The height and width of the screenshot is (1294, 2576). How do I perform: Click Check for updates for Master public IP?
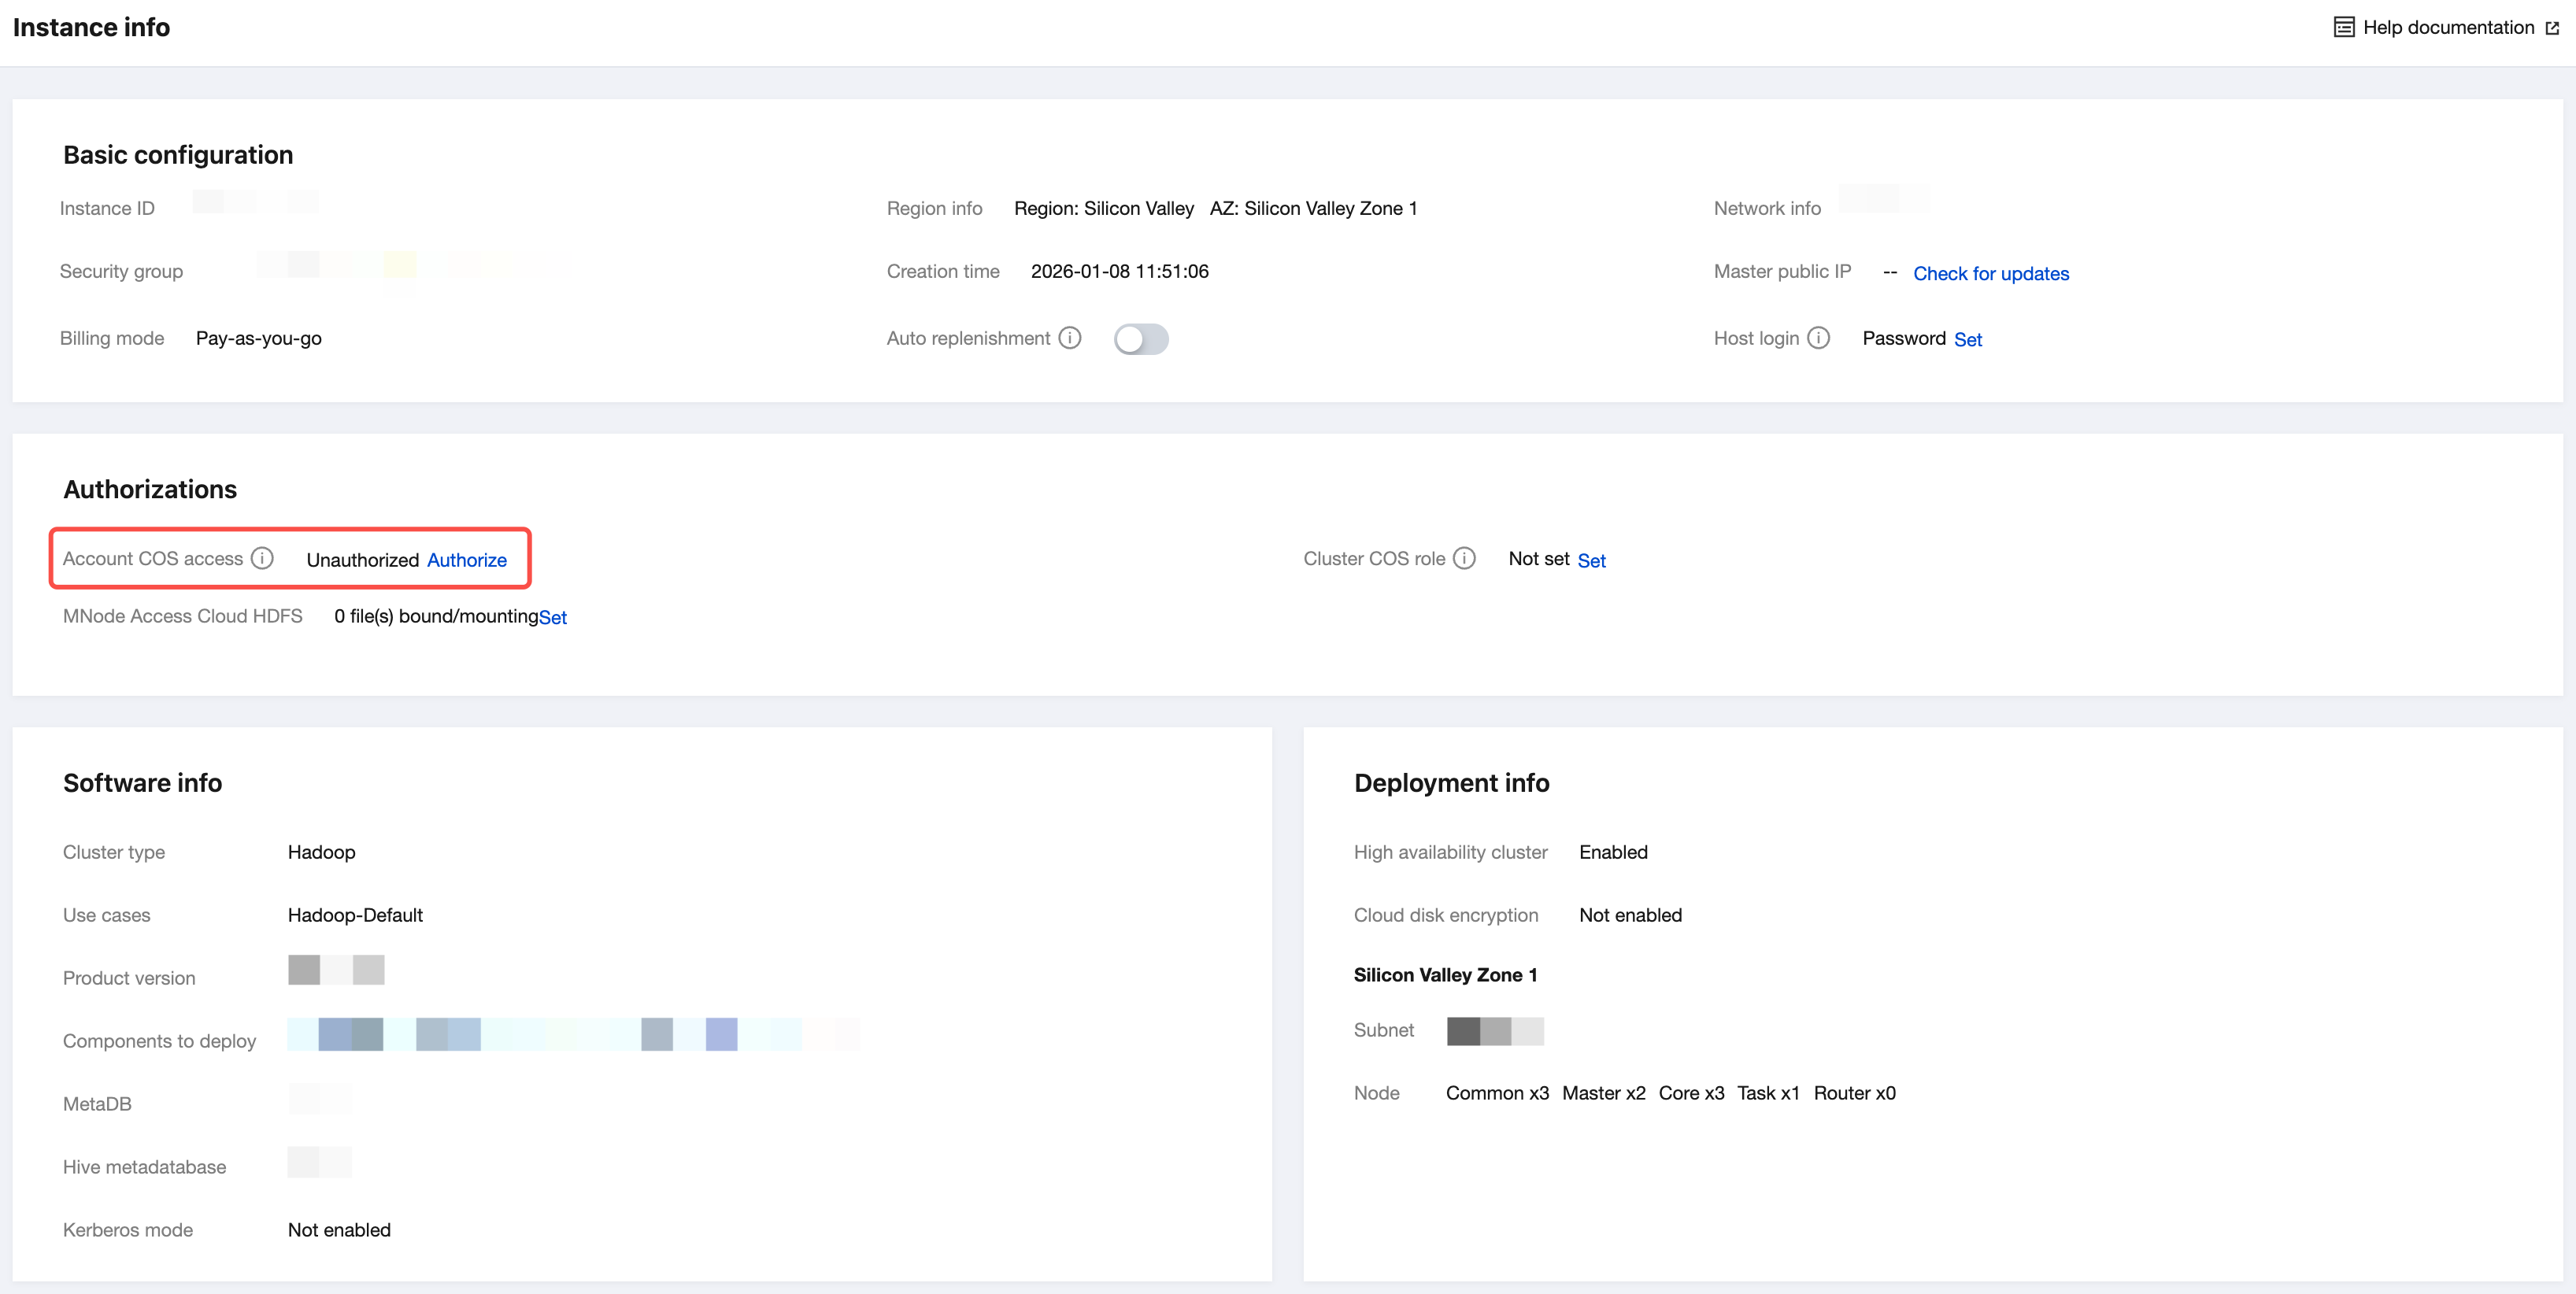coord(1990,273)
